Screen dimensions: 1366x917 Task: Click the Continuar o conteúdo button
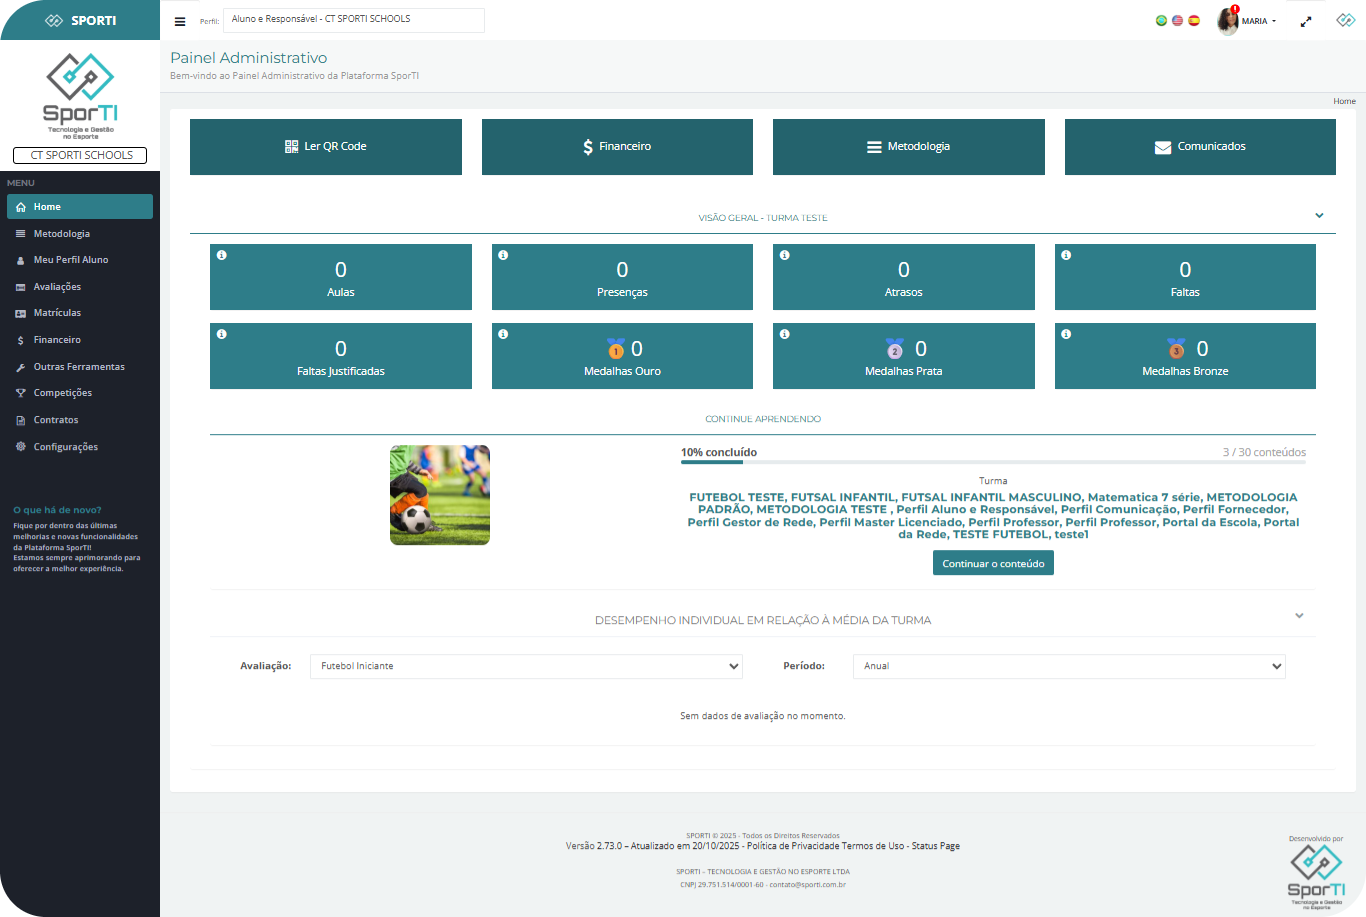coord(993,564)
